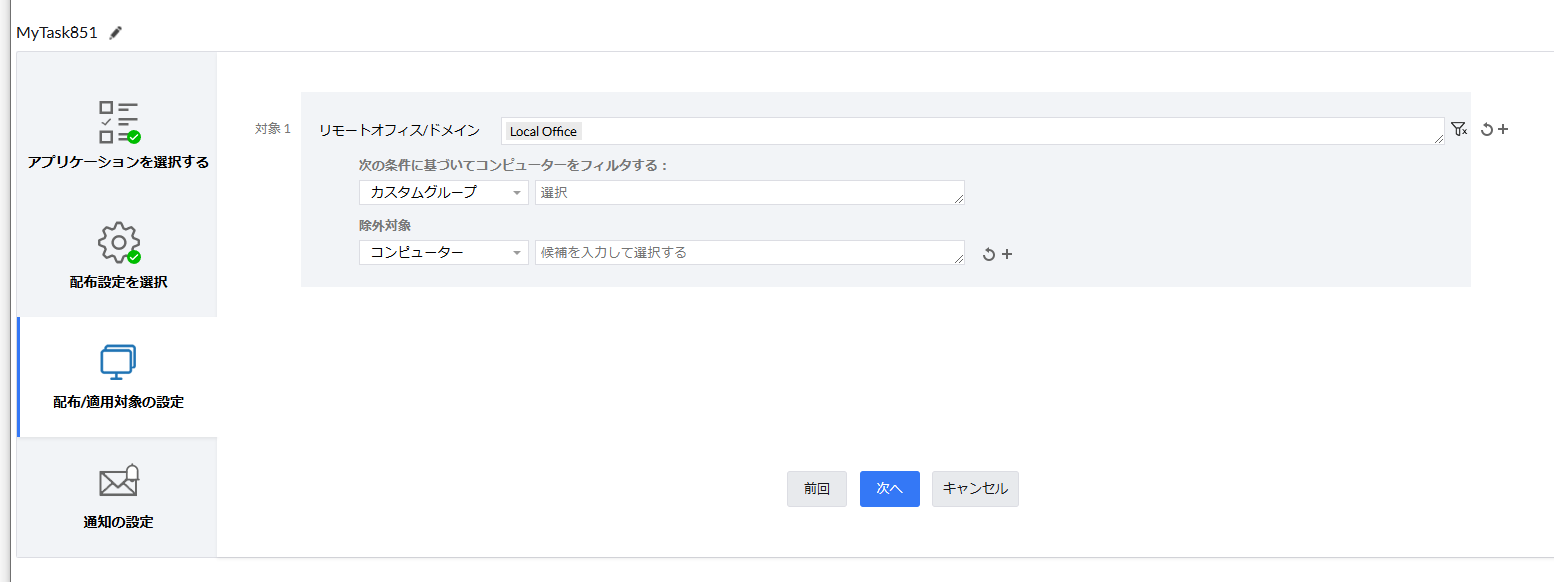This screenshot has height=582, width=1554.
Task: Click the envelope notification settings icon
Action: (x=119, y=481)
